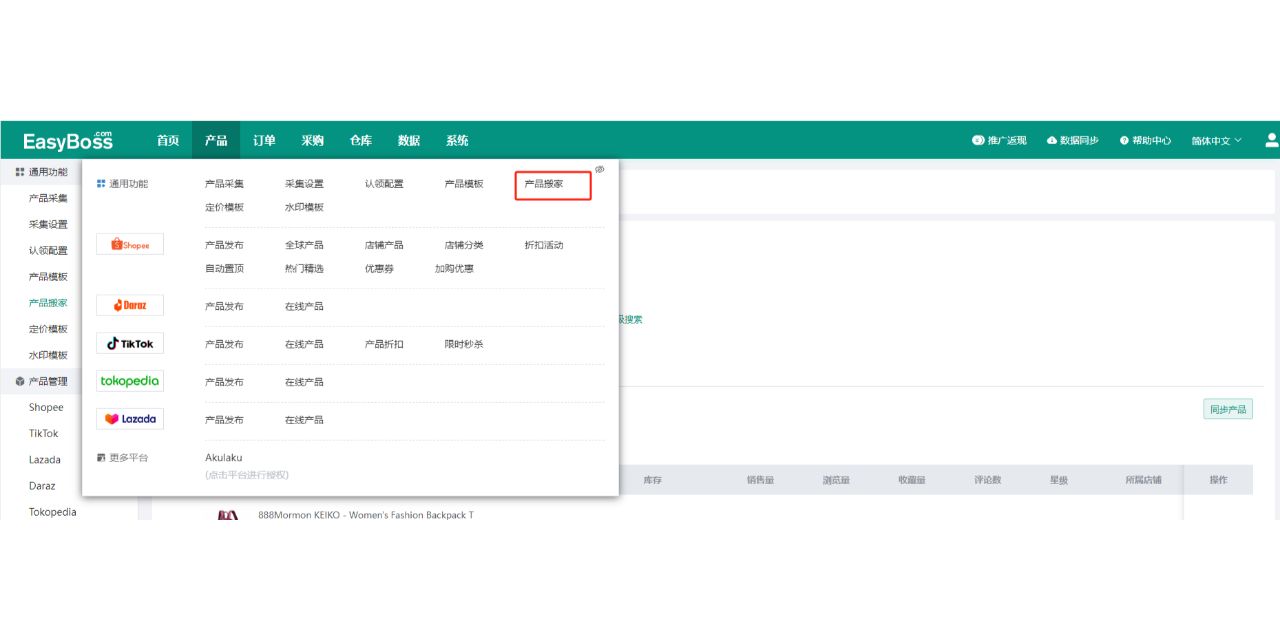Image resolution: width=1280 pixels, height=639 pixels.
Task: Select 产品搬家 in the dropdown menu
Action: click(544, 184)
